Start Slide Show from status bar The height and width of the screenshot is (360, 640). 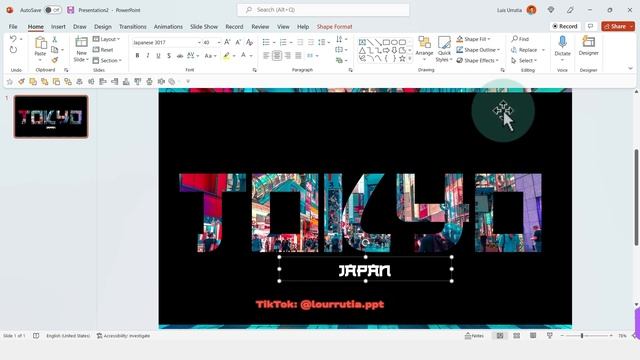[550, 336]
